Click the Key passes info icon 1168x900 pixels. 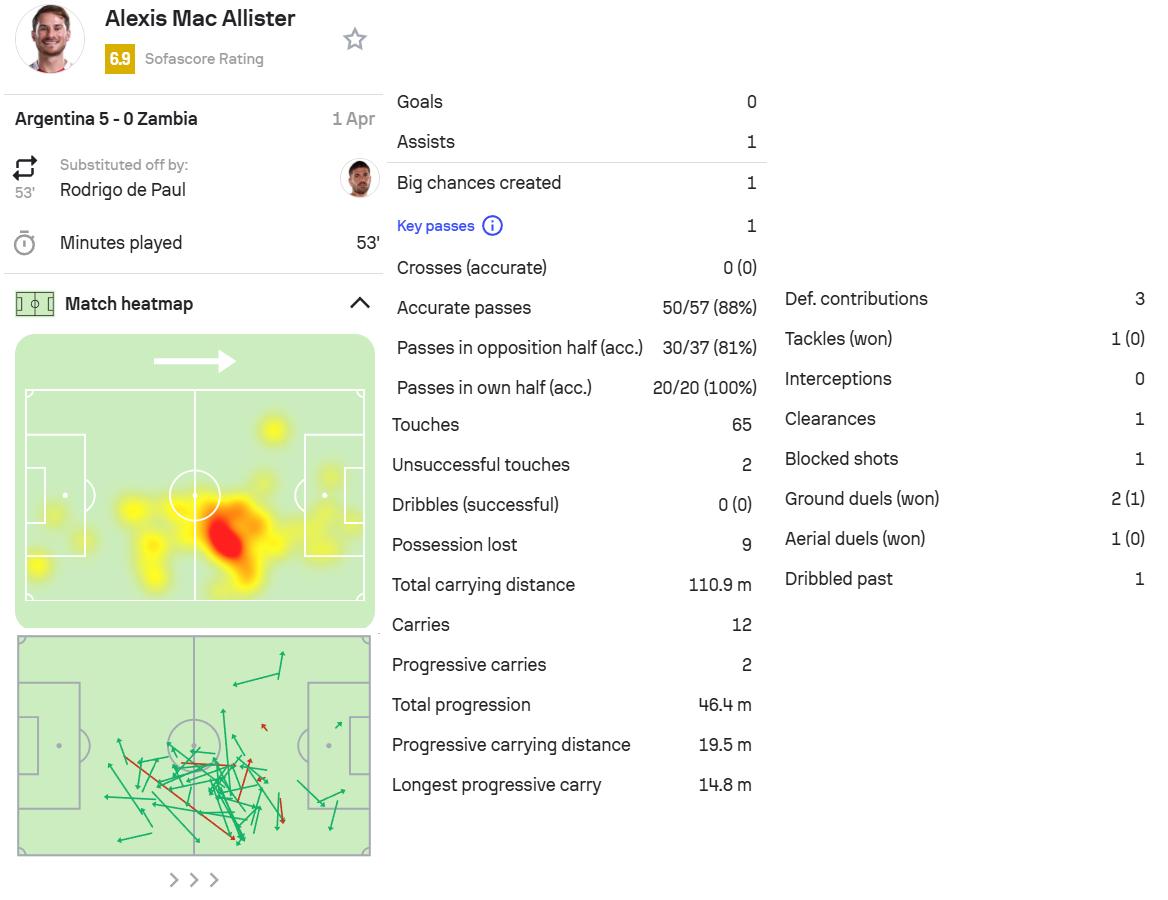pyautogui.click(x=492, y=226)
